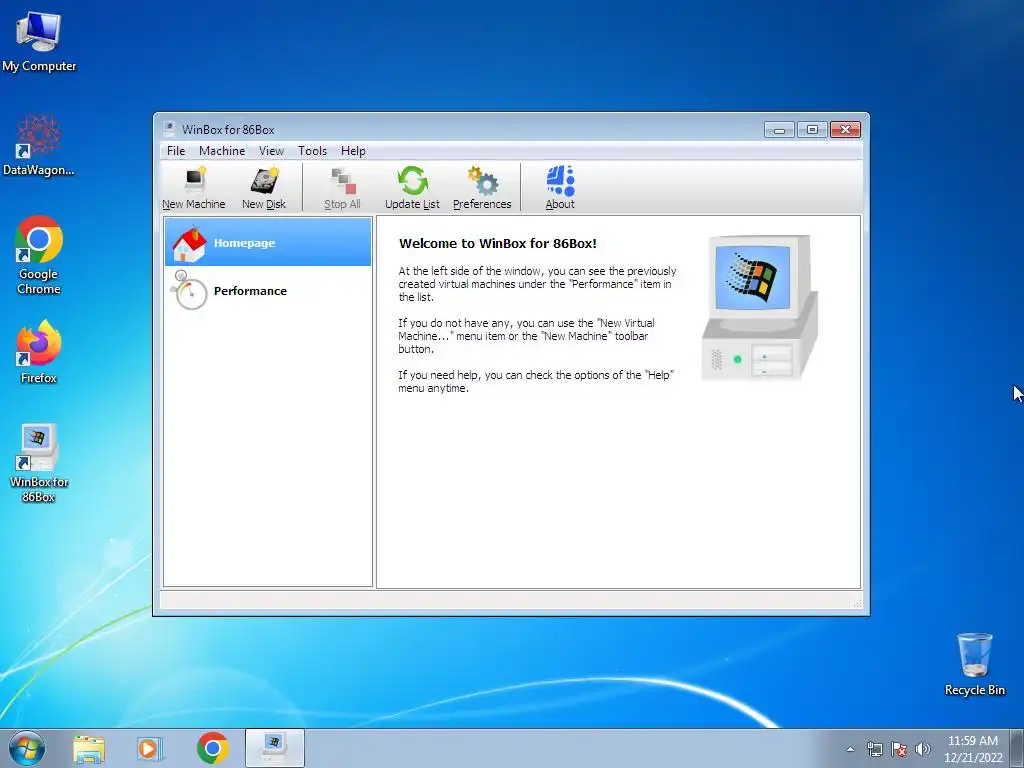Open the Tools menu

312,151
